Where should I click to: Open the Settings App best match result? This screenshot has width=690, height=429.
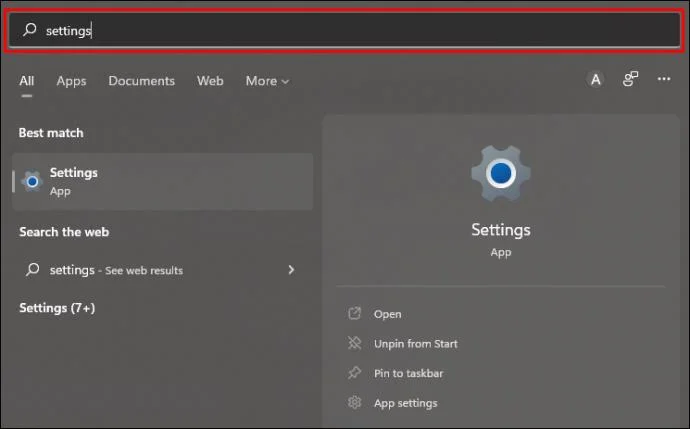point(162,182)
